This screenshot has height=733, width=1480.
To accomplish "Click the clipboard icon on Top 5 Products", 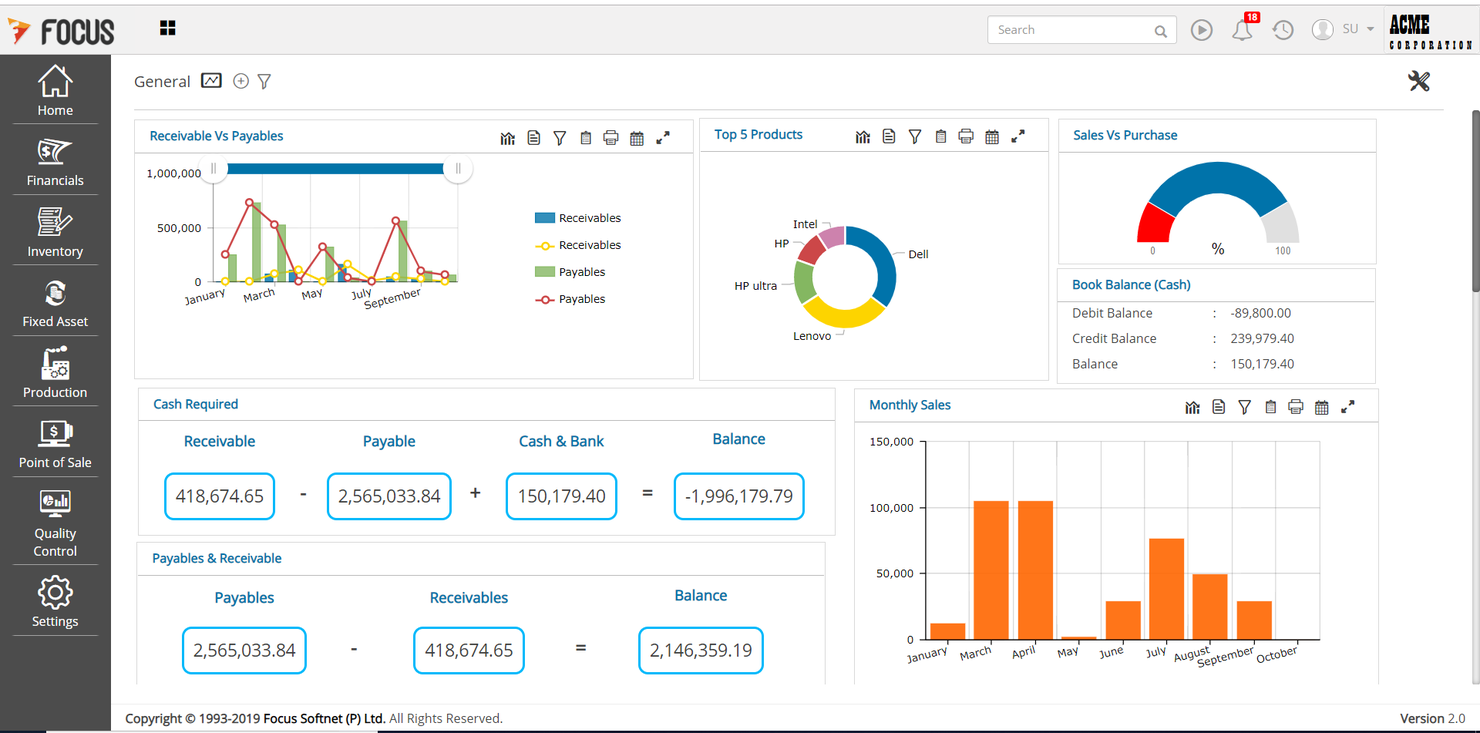I will click(941, 136).
